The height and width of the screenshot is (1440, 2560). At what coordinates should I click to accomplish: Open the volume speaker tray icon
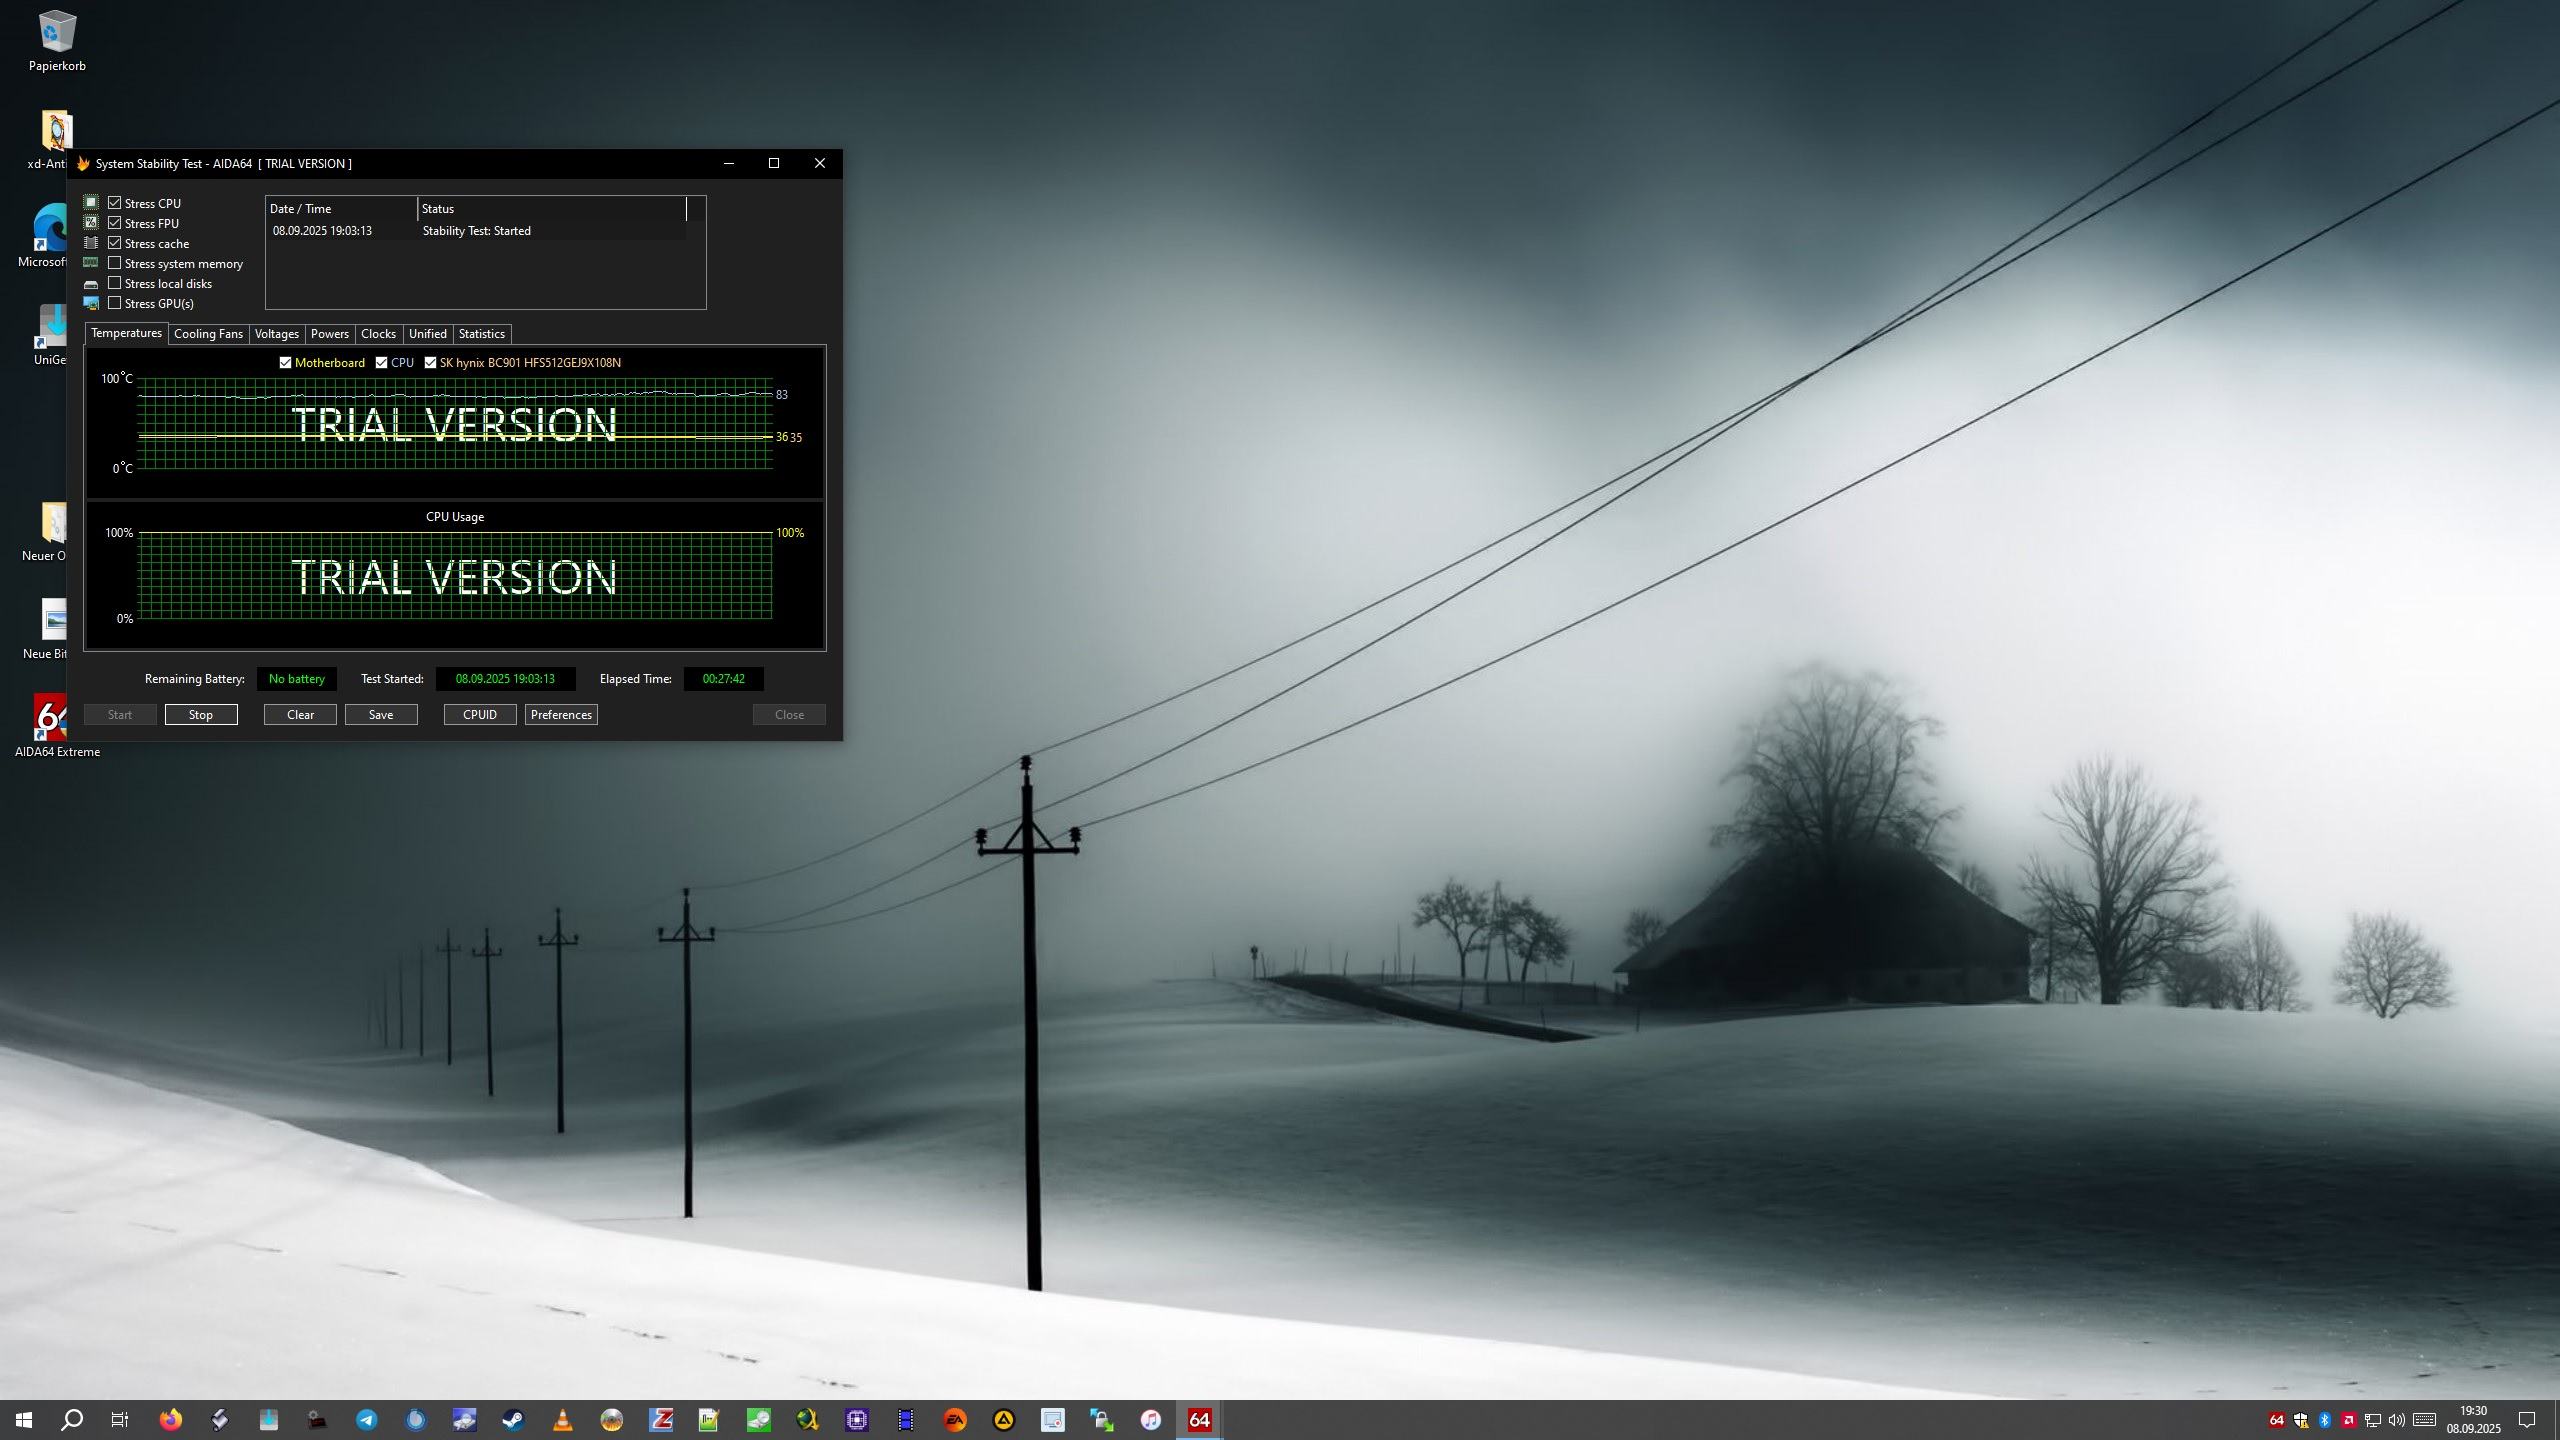click(2397, 1420)
